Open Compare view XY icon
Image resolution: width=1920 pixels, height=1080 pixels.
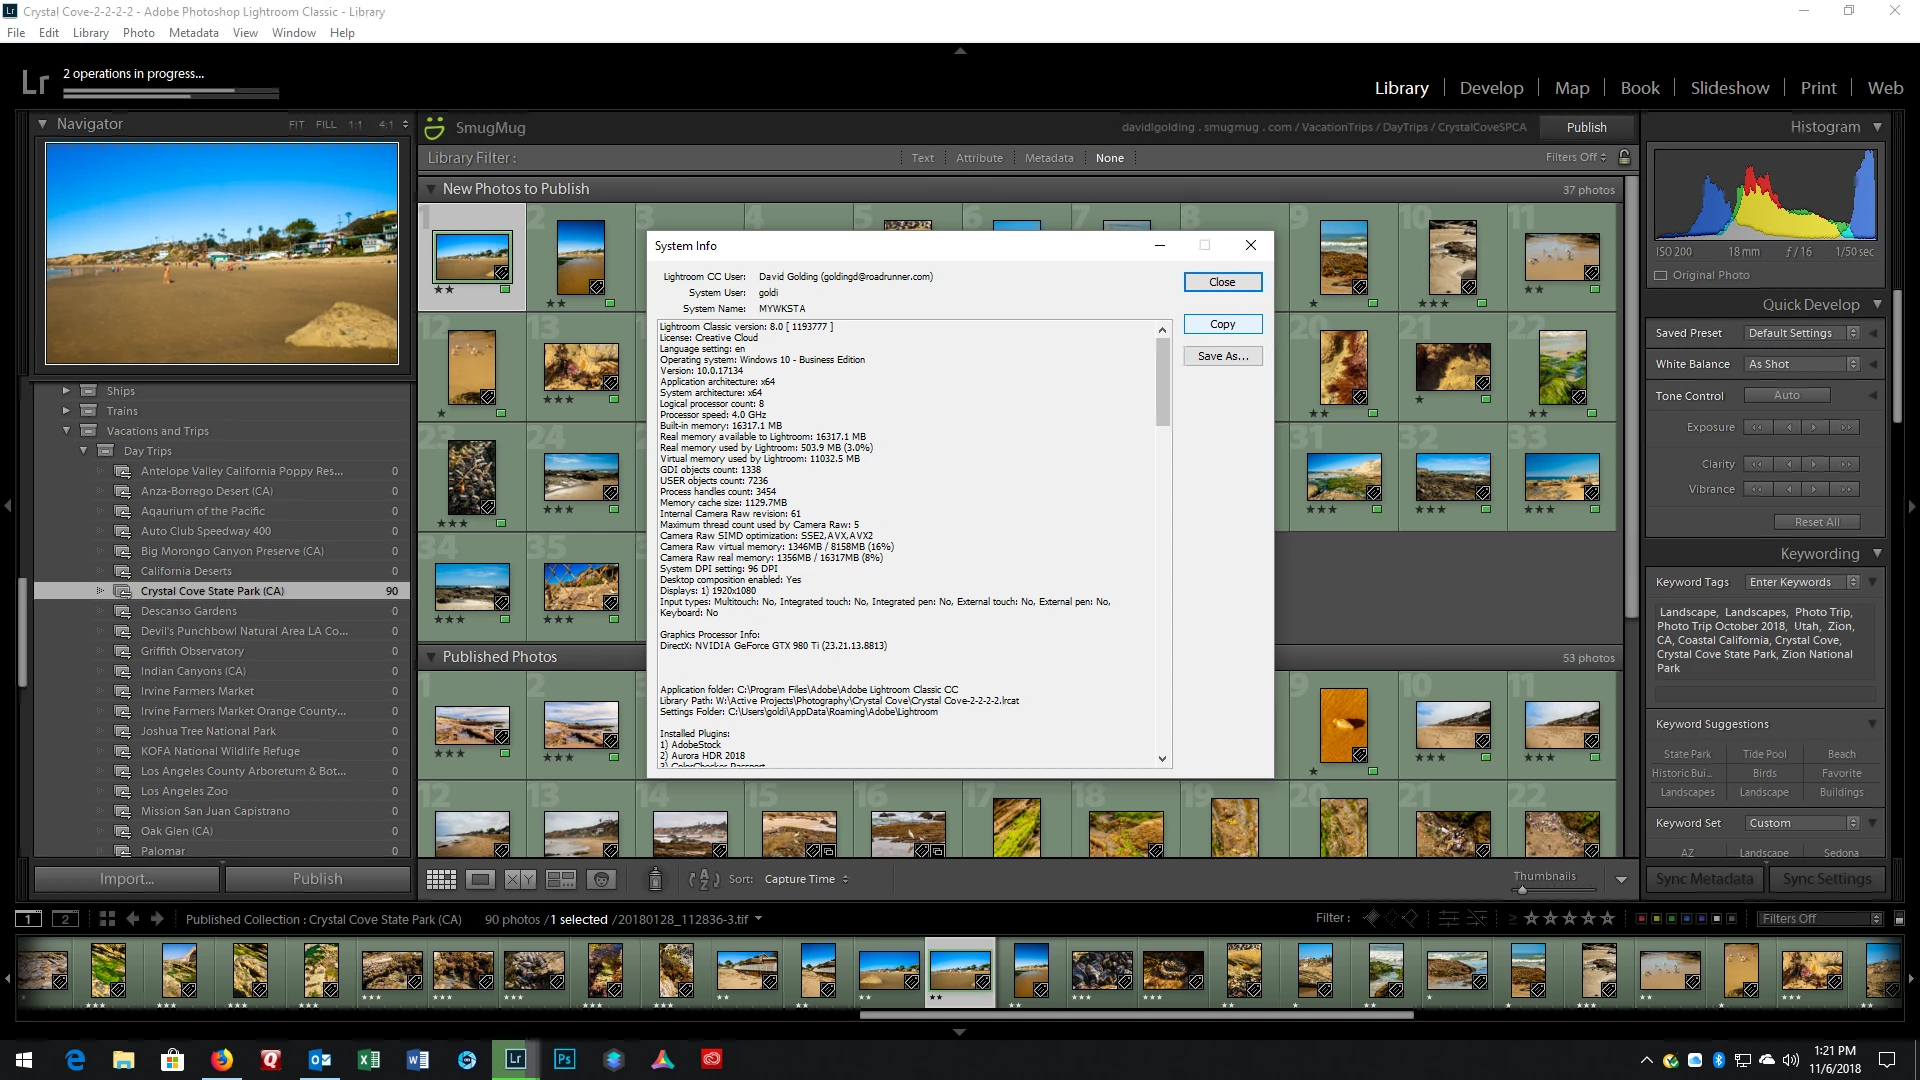(520, 879)
